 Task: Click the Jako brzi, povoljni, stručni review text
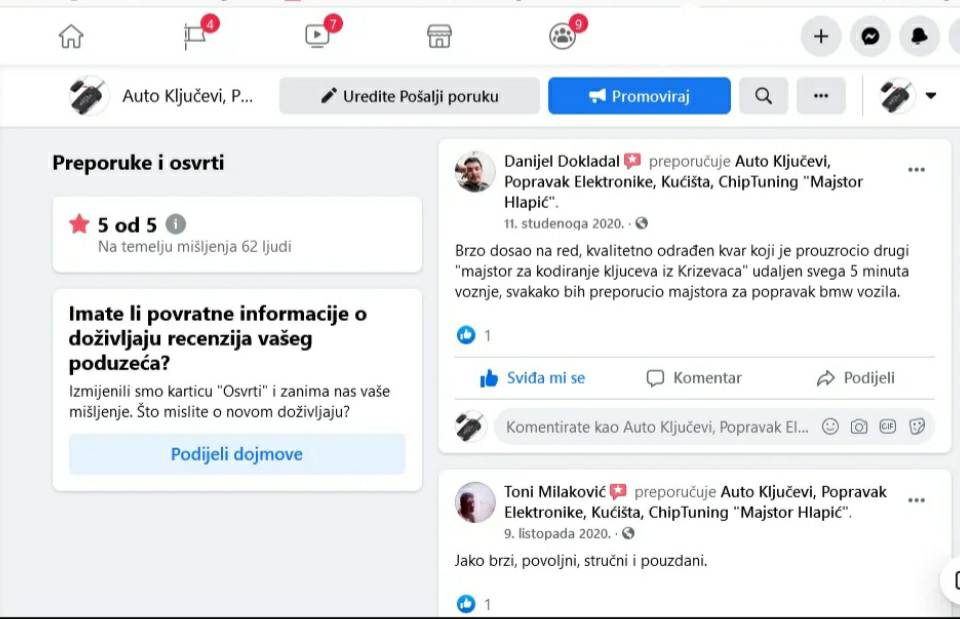(x=580, y=561)
